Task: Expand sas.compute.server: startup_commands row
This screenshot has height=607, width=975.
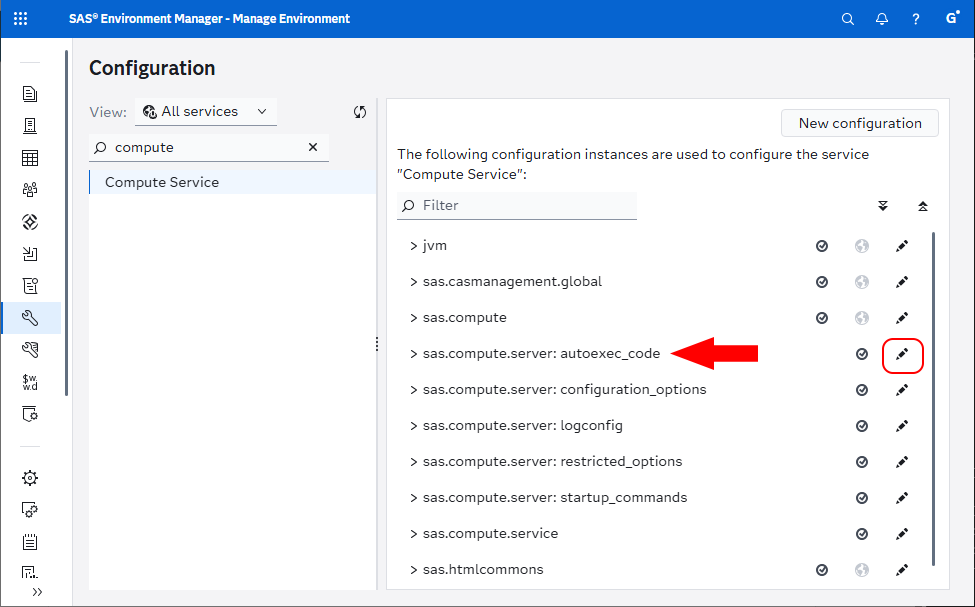Action: click(x=414, y=498)
